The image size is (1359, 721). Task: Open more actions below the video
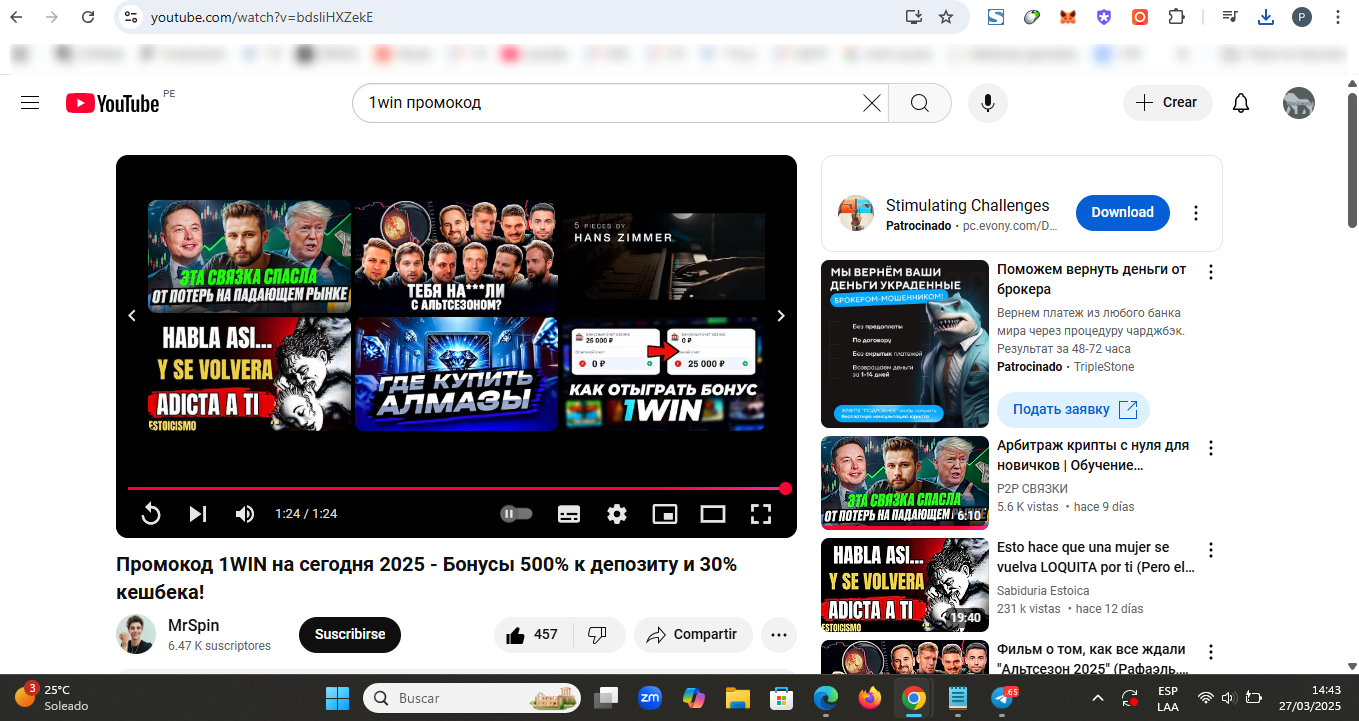[779, 635]
